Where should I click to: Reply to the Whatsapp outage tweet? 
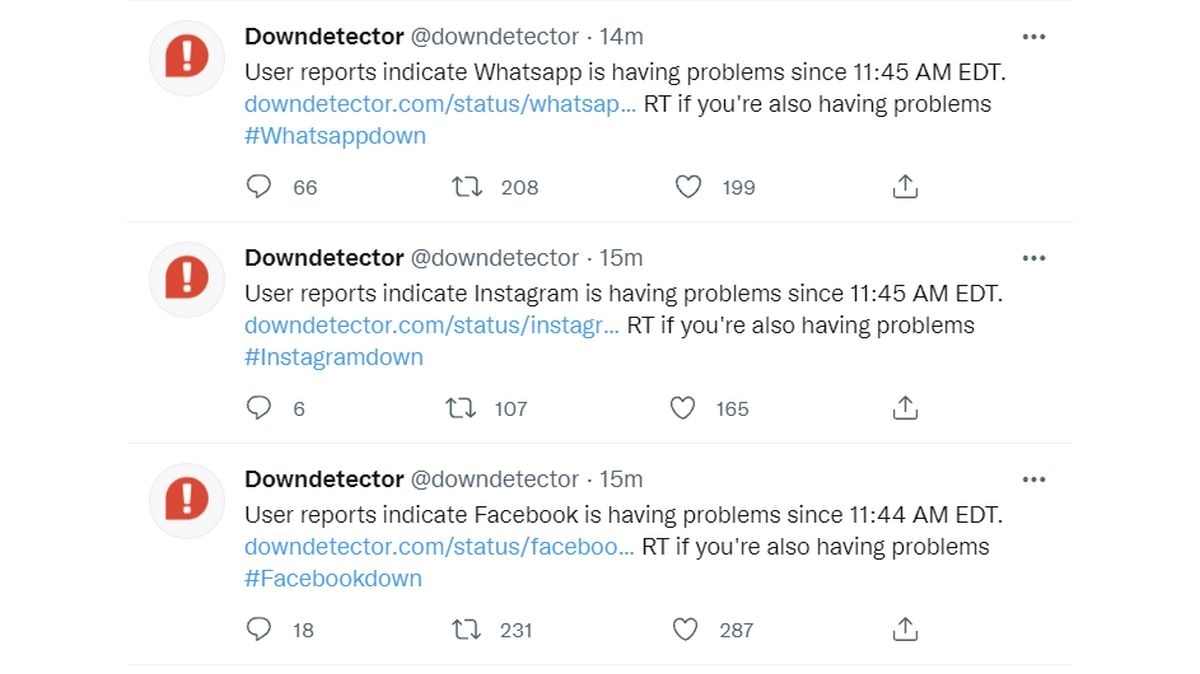(x=259, y=187)
